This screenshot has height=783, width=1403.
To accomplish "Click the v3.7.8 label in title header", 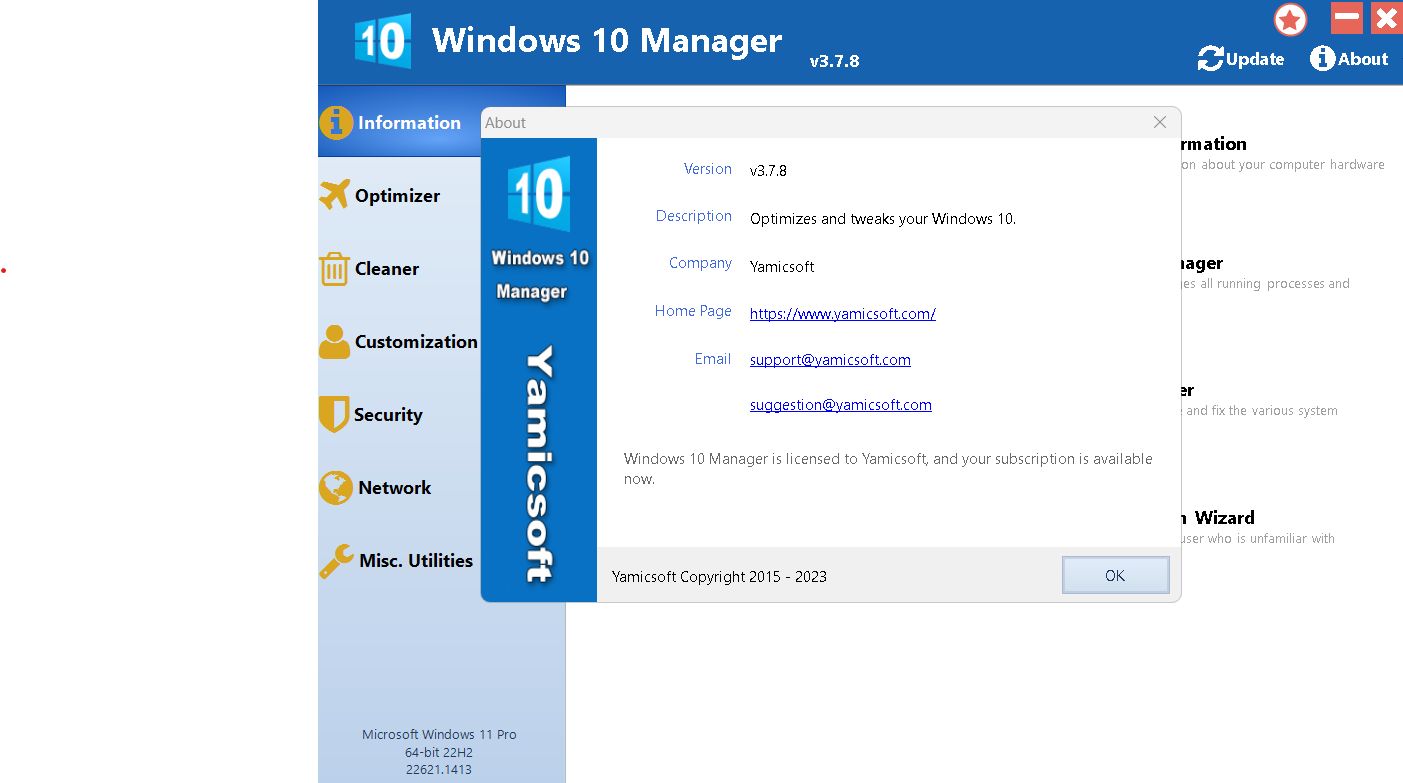I will click(834, 61).
